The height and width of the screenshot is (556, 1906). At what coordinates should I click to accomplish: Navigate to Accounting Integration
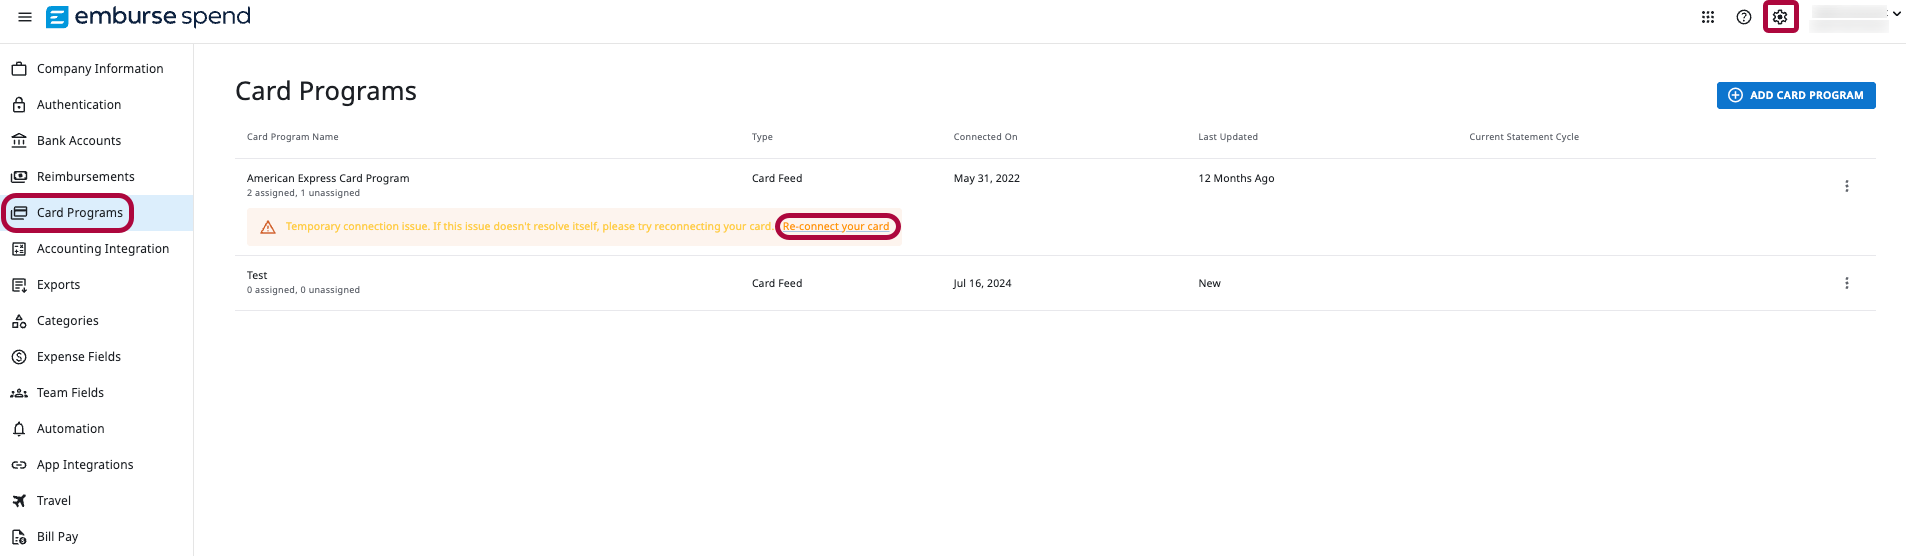tap(102, 249)
